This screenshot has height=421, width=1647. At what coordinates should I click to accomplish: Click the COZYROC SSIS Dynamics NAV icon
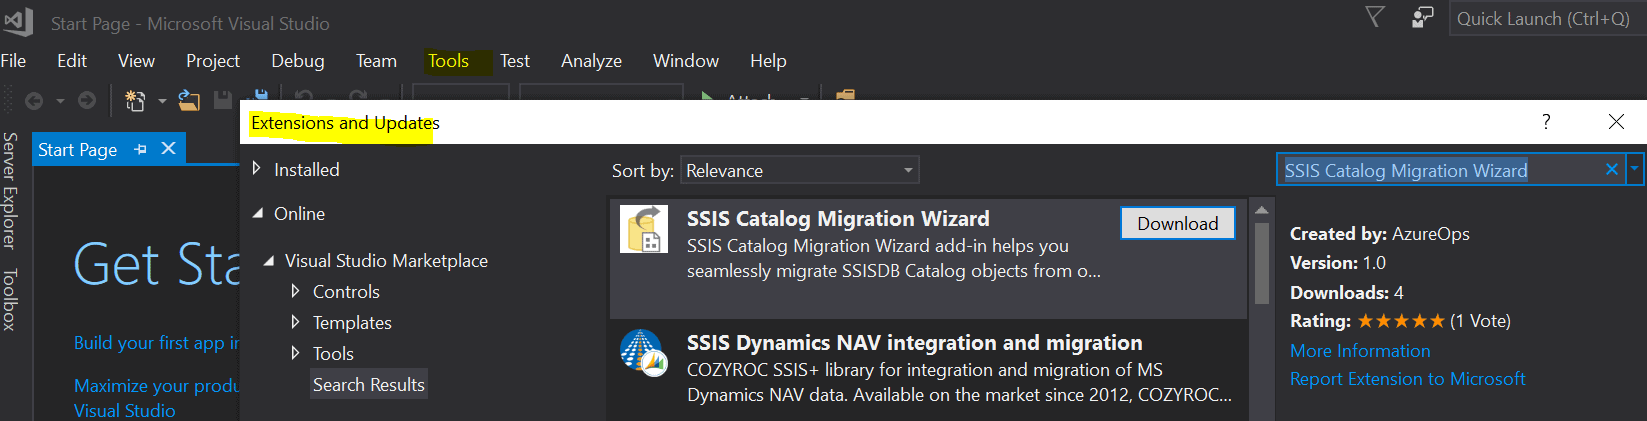(x=644, y=352)
